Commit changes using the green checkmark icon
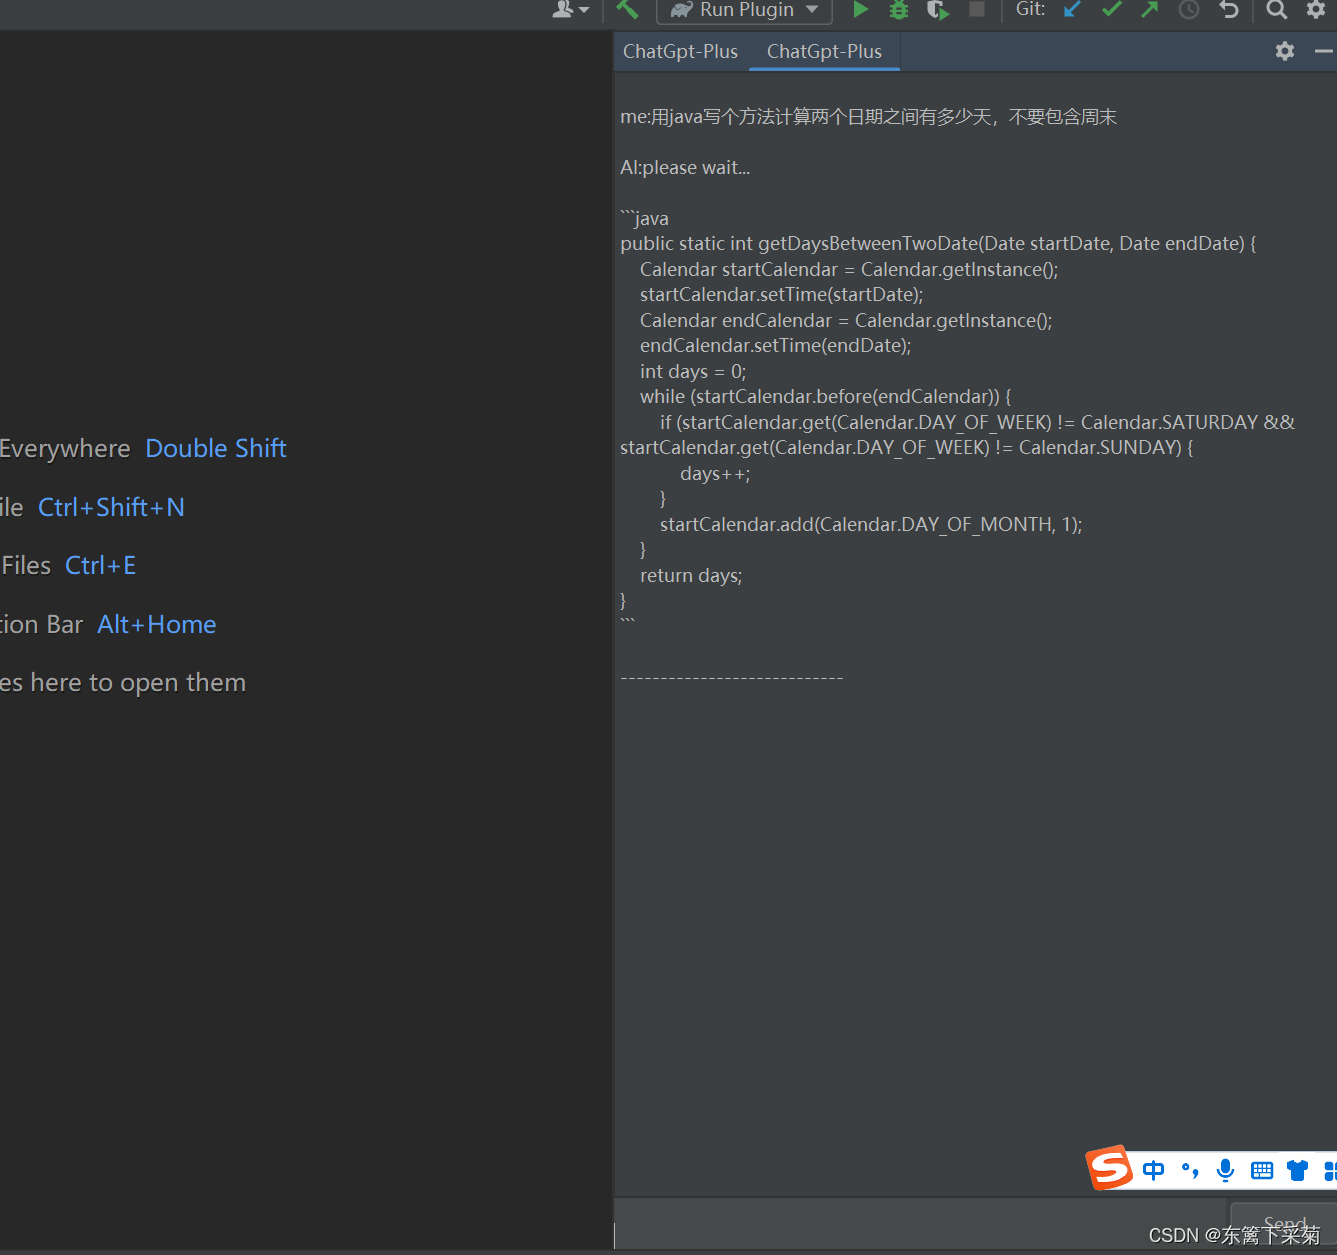This screenshot has width=1337, height=1255. tap(1110, 10)
